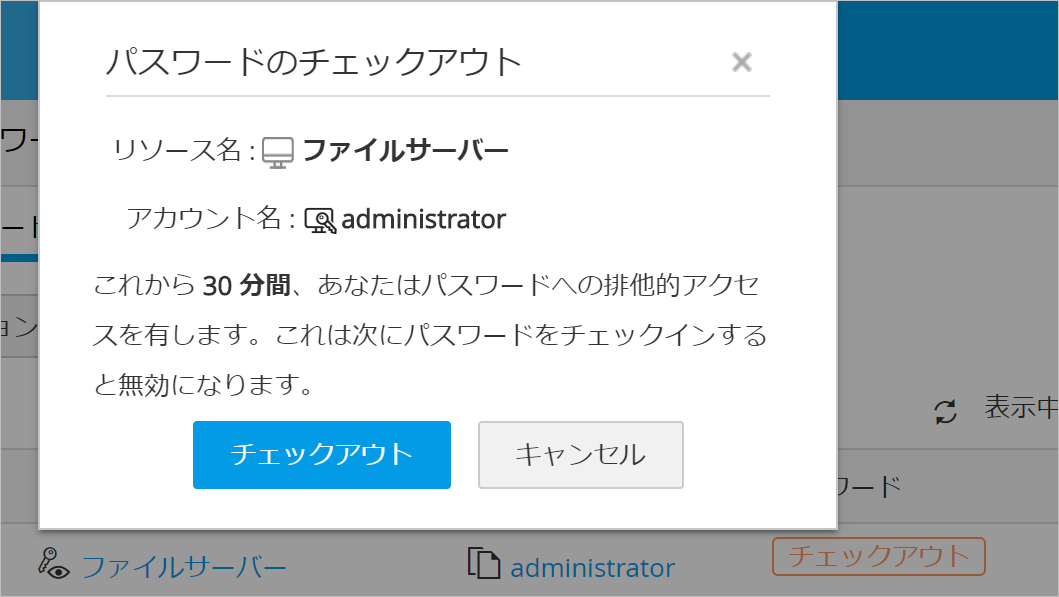Screen dimensions: 1059x597
Task: Click the bold ファイルサーバー resource name in dialog
Action: coord(405,152)
